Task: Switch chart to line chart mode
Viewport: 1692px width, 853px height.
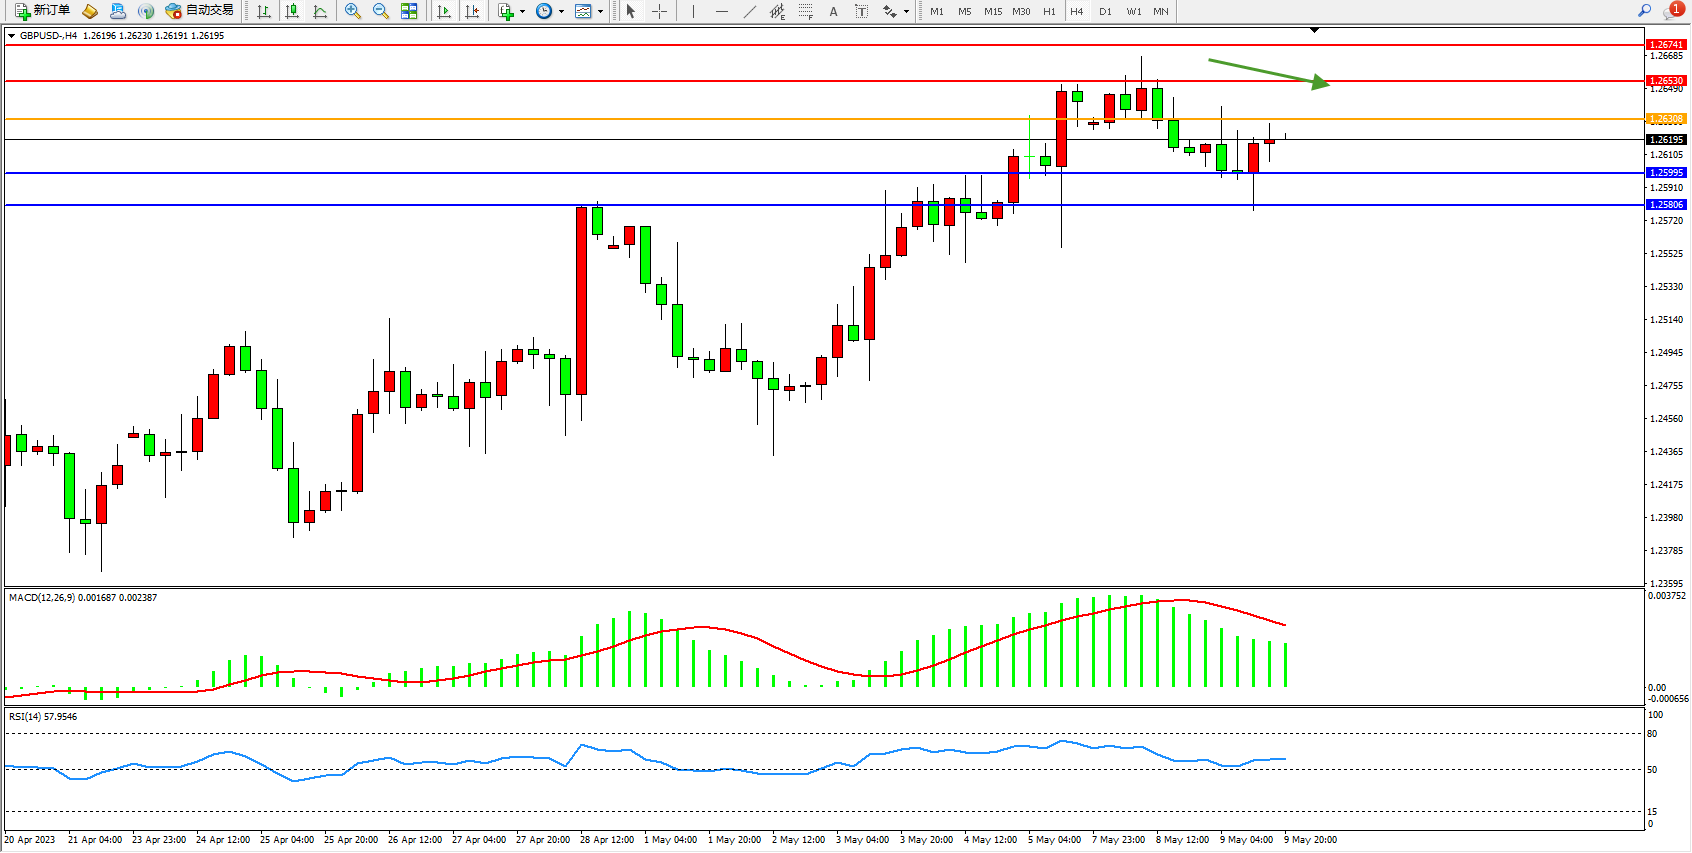Action: pyautogui.click(x=320, y=11)
